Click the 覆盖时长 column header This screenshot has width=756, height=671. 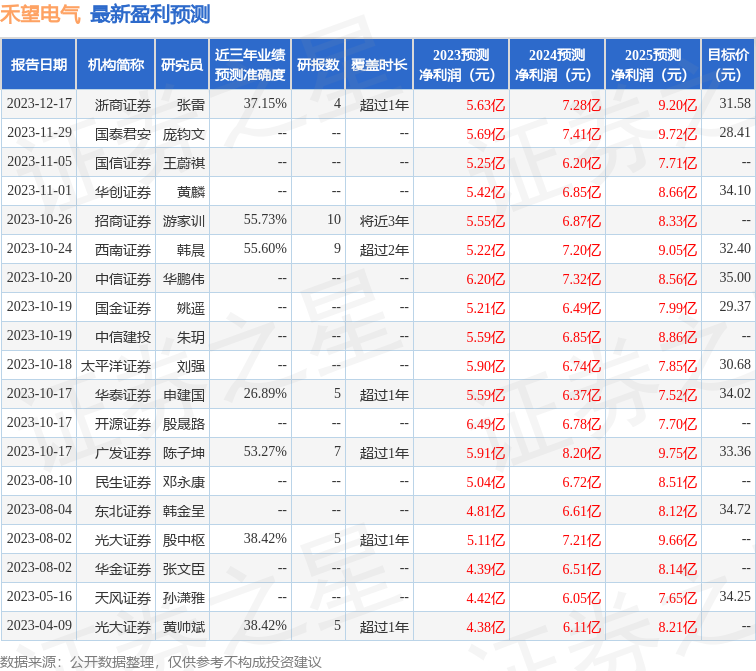click(379, 65)
